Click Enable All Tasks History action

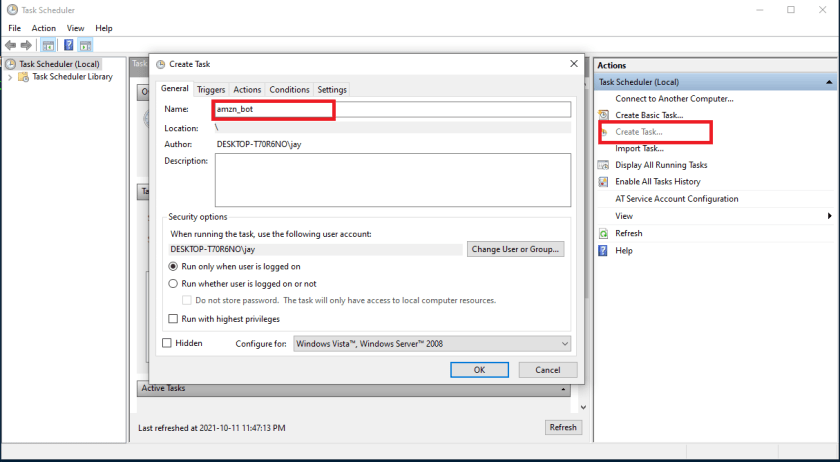[658, 182]
